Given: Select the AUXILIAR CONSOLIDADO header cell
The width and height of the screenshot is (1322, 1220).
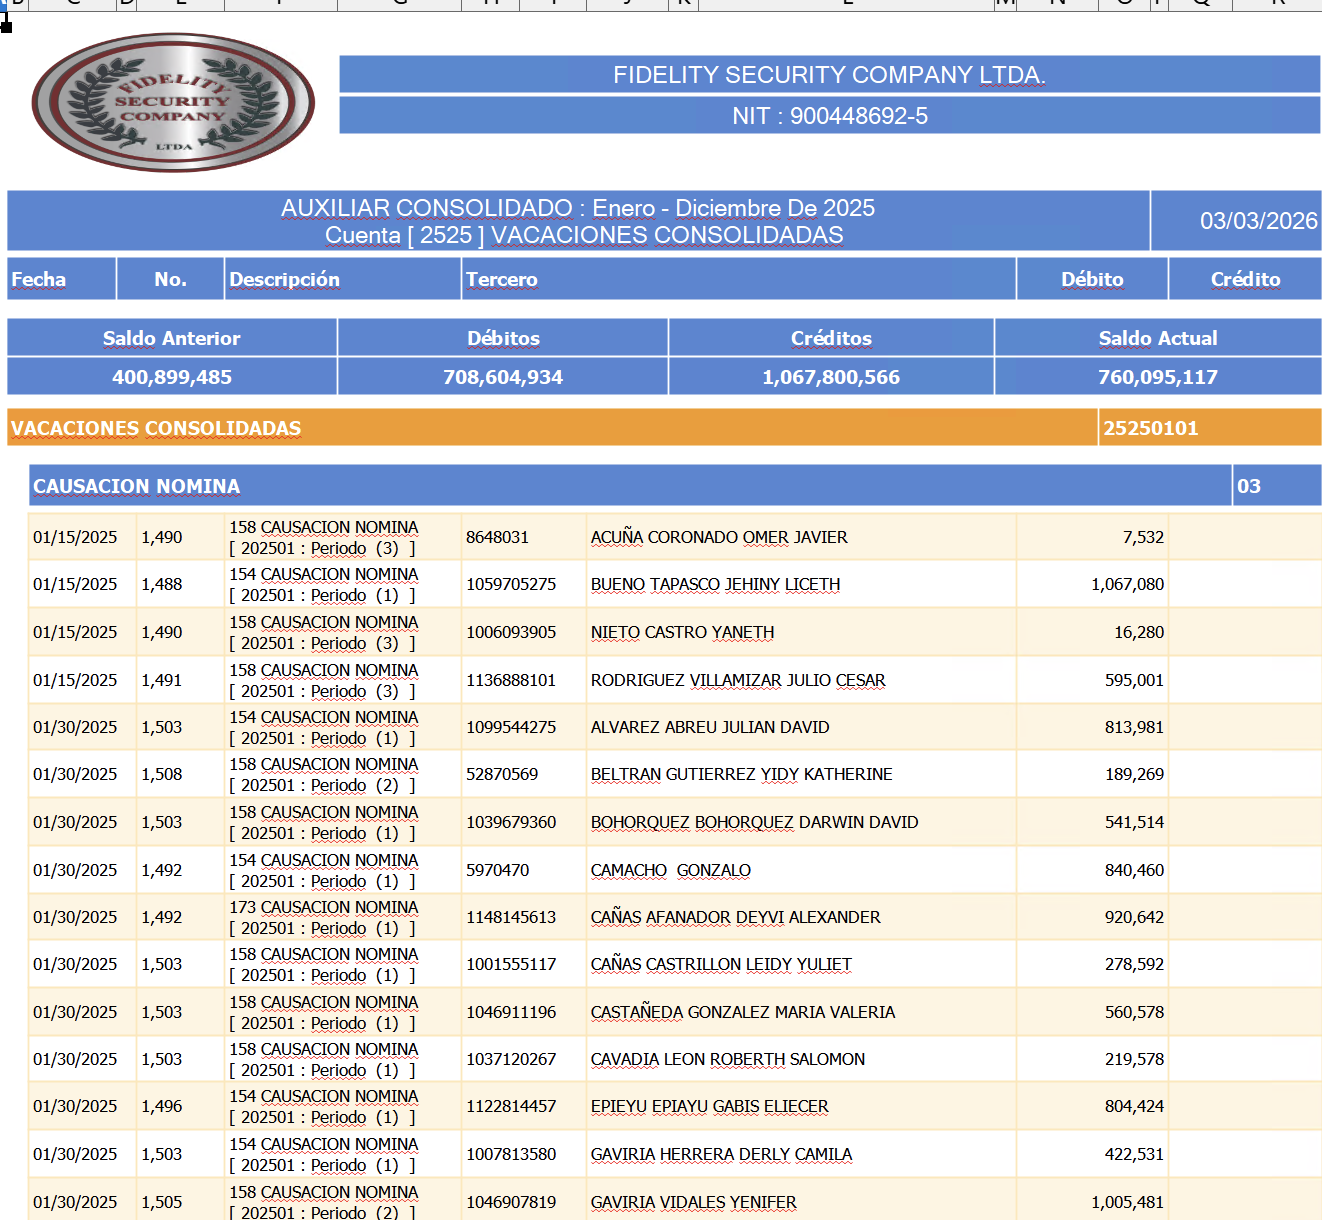Looking at the screenshot, I should tap(578, 221).
